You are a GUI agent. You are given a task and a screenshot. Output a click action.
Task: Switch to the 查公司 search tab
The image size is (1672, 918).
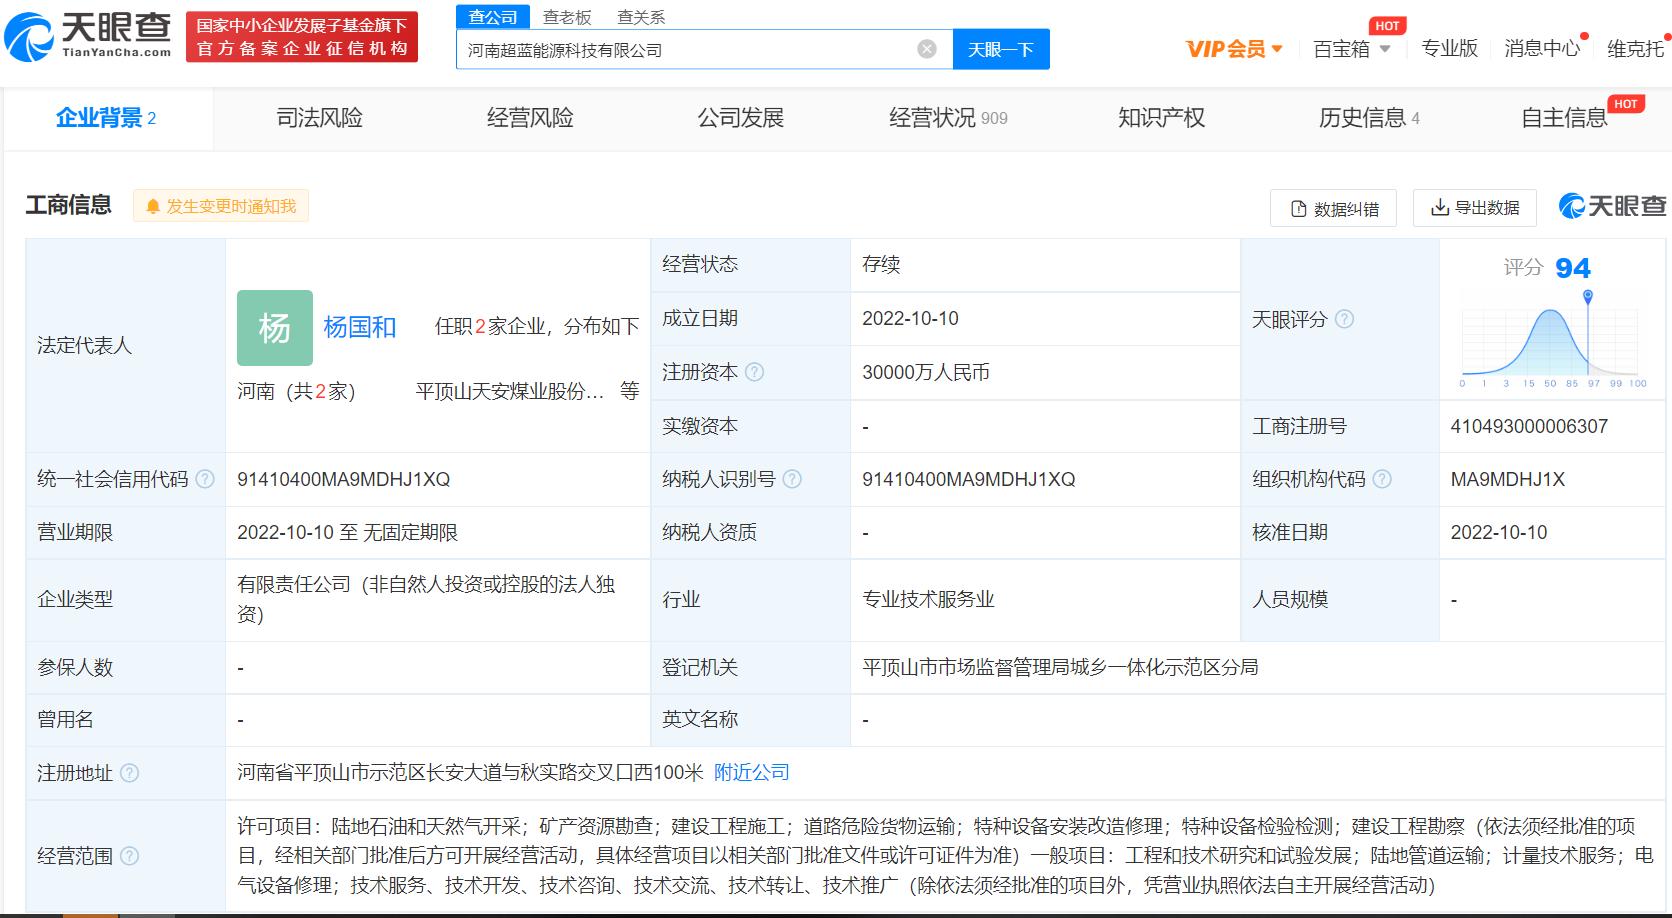[x=493, y=17]
